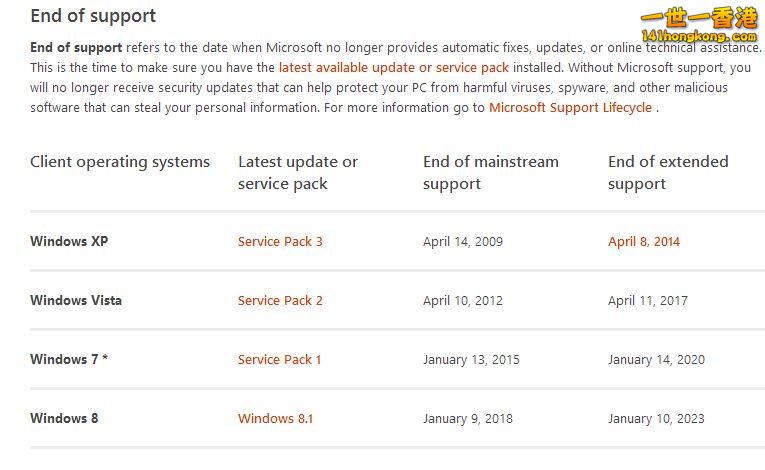This screenshot has width=765, height=470.
Task: Click the Windows Vista row label
Action: (x=76, y=301)
